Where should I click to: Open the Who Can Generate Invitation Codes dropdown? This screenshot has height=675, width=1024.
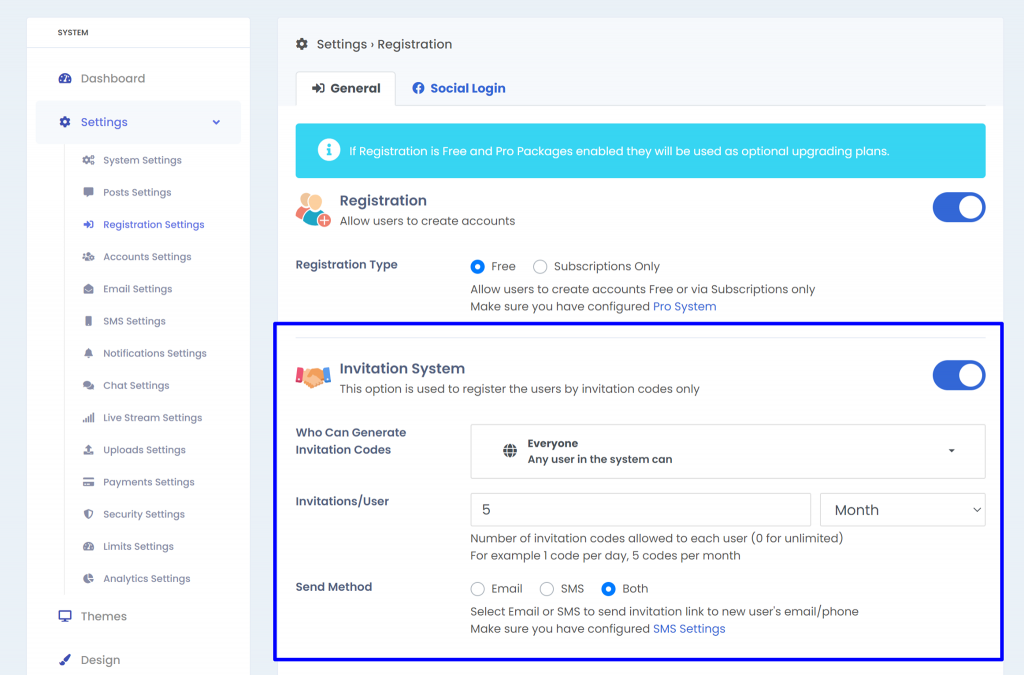(x=728, y=451)
